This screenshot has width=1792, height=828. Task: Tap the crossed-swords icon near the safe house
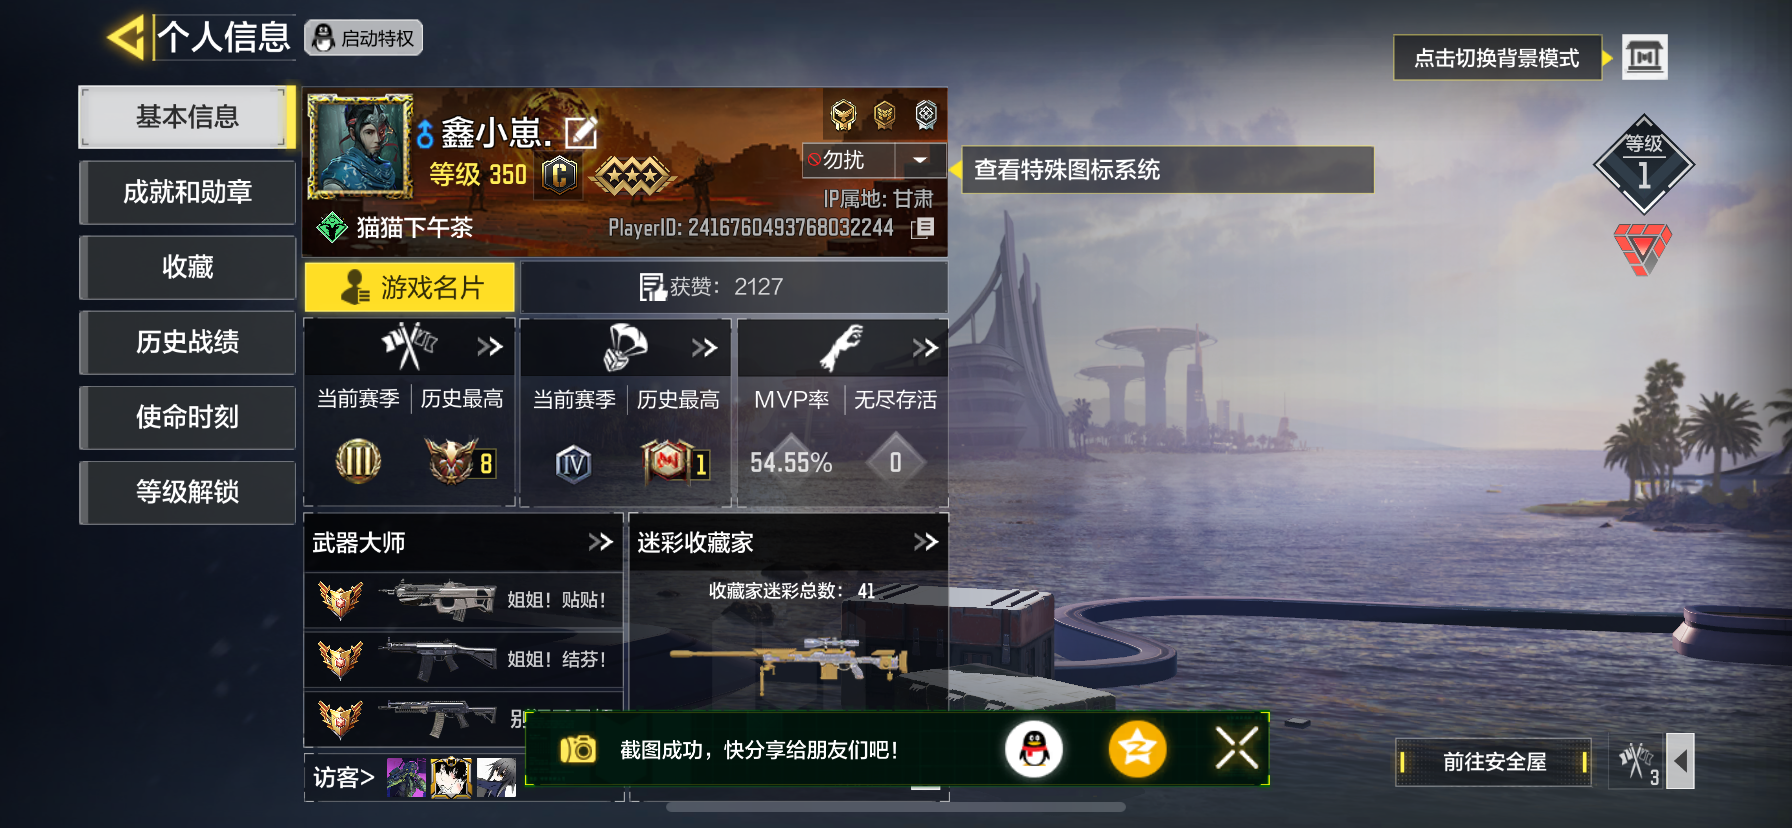[x=1637, y=762]
